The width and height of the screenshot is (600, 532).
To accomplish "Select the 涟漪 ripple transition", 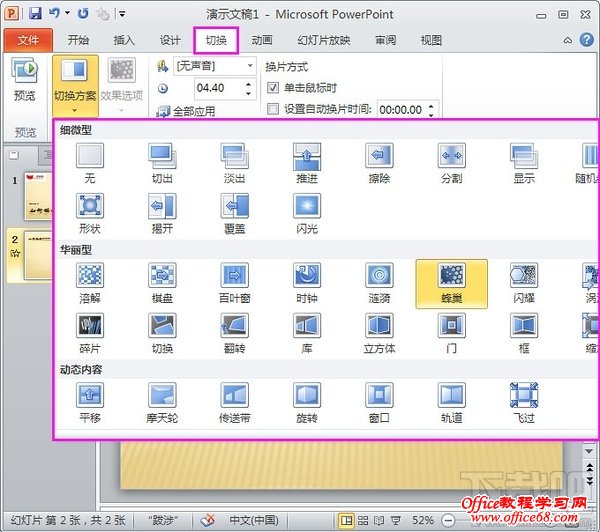I will (379, 283).
